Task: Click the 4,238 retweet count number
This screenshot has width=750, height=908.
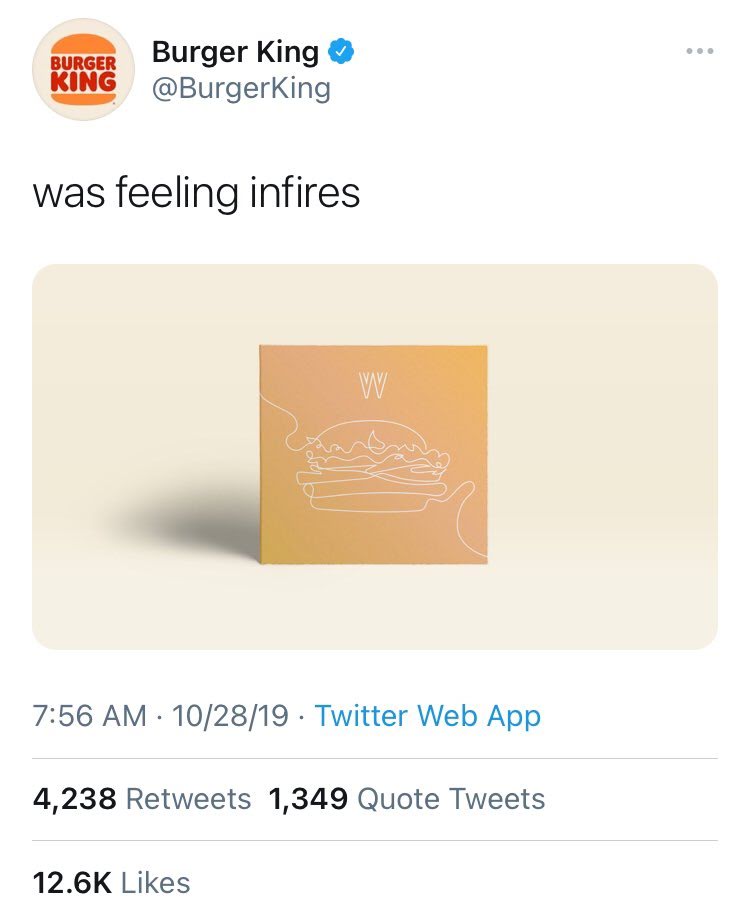Action: click(75, 799)
